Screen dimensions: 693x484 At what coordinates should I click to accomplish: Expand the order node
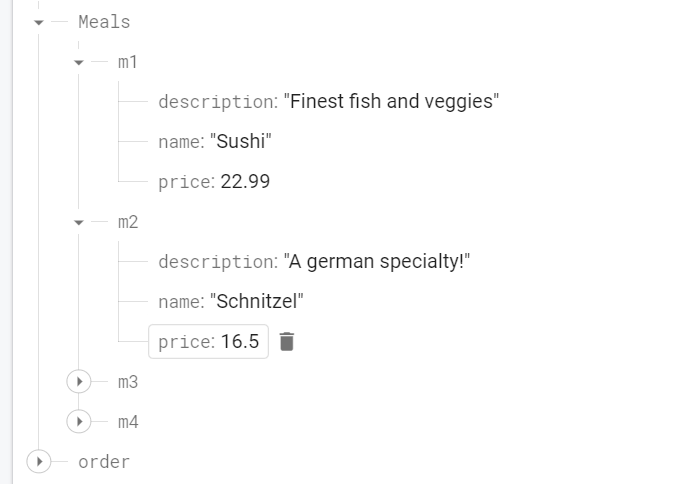tap(39, 461)
